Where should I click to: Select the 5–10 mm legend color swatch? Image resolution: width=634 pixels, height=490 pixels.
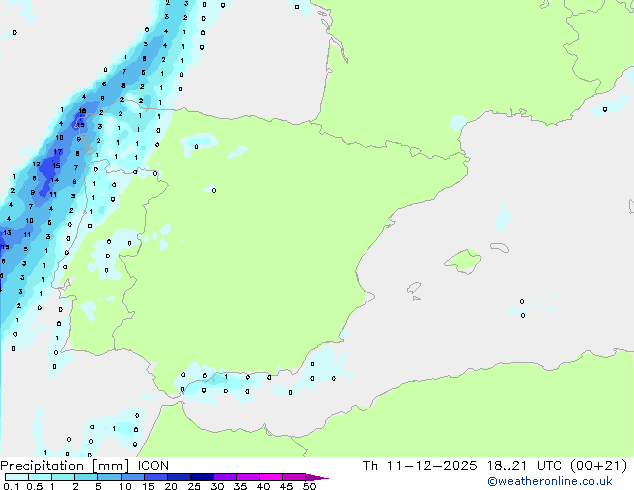[109, 477]
